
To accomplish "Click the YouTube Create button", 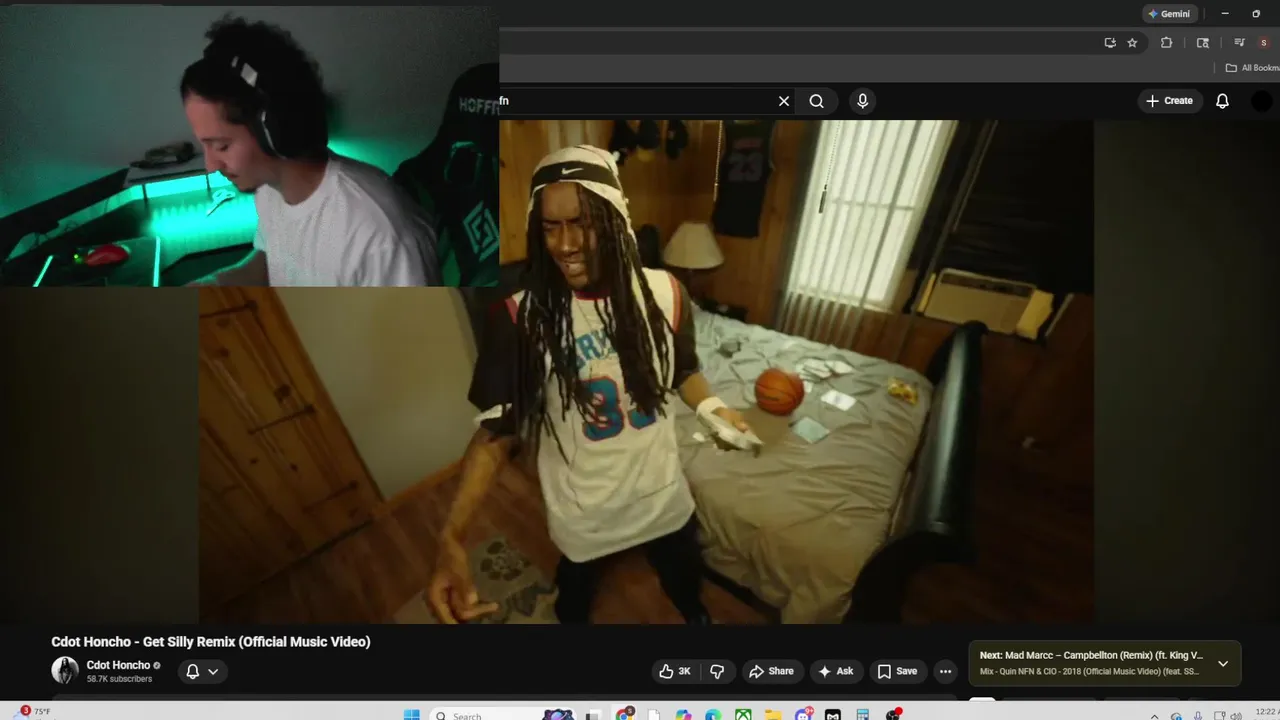I will [x=1170, y=101].
